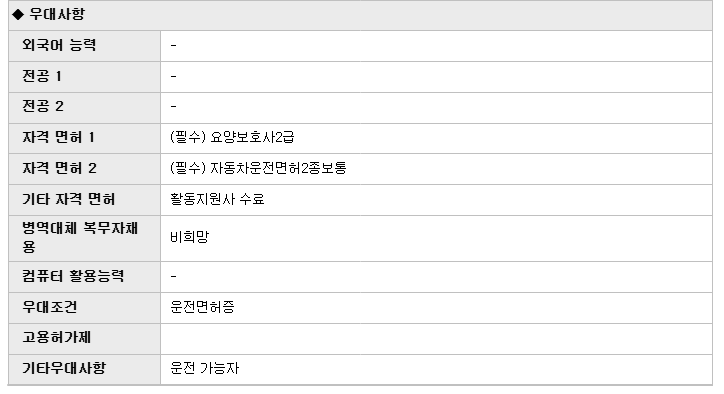Viewport: 724px width, 394px height.
Task: Click the 고용허가제 row label
Action: point(57,338)
